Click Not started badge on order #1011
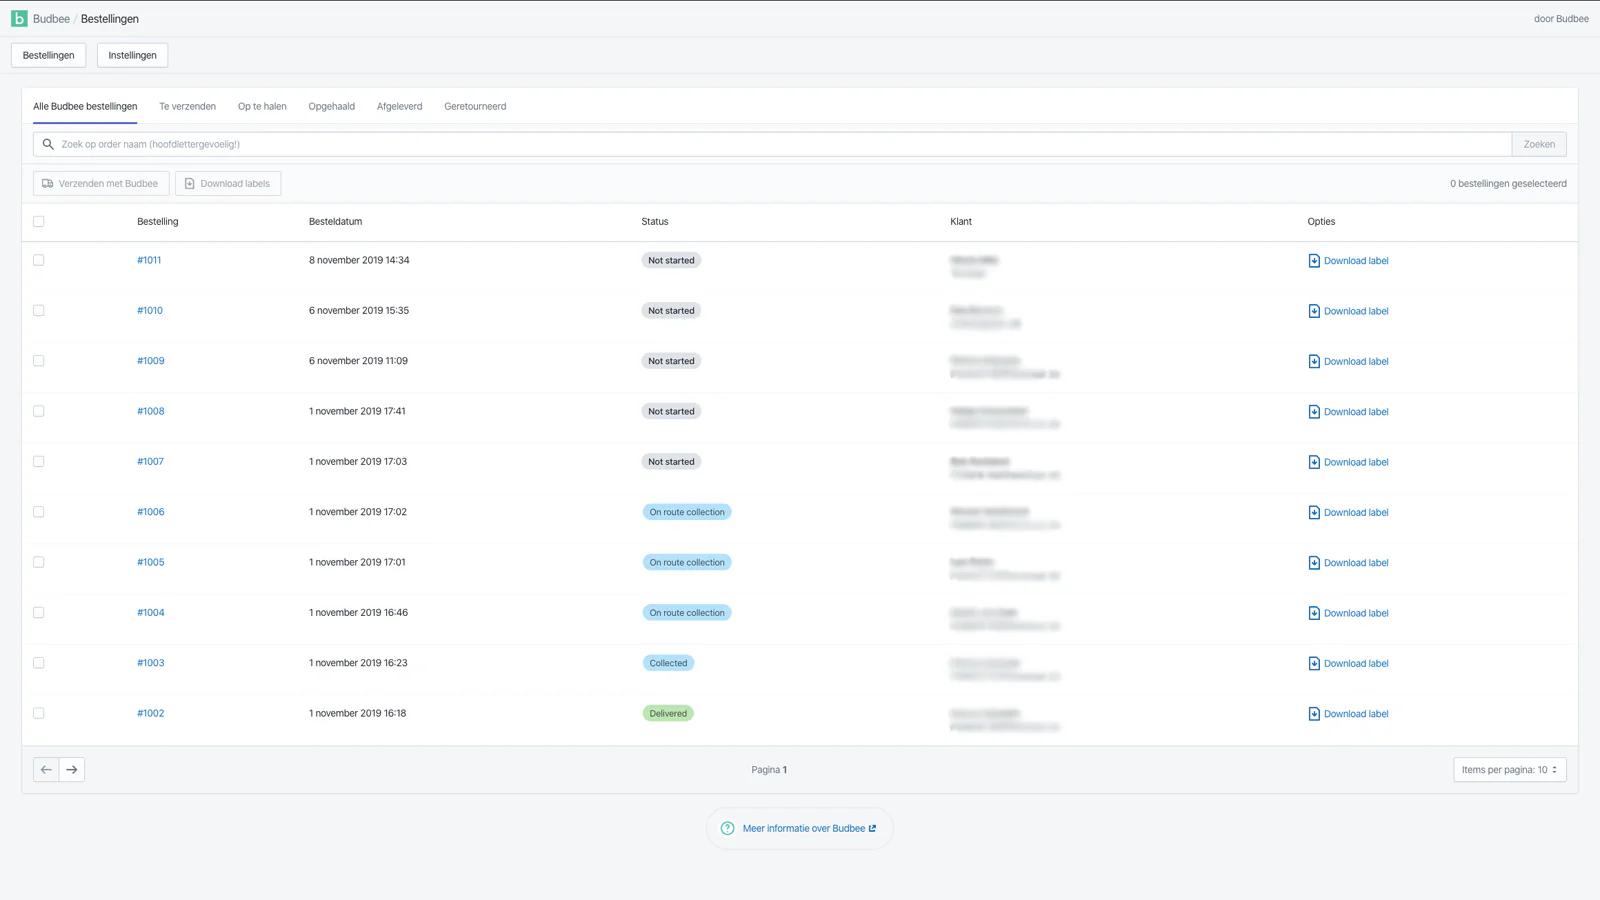This screenshot has width=1600, height=900. coord(671,260)
